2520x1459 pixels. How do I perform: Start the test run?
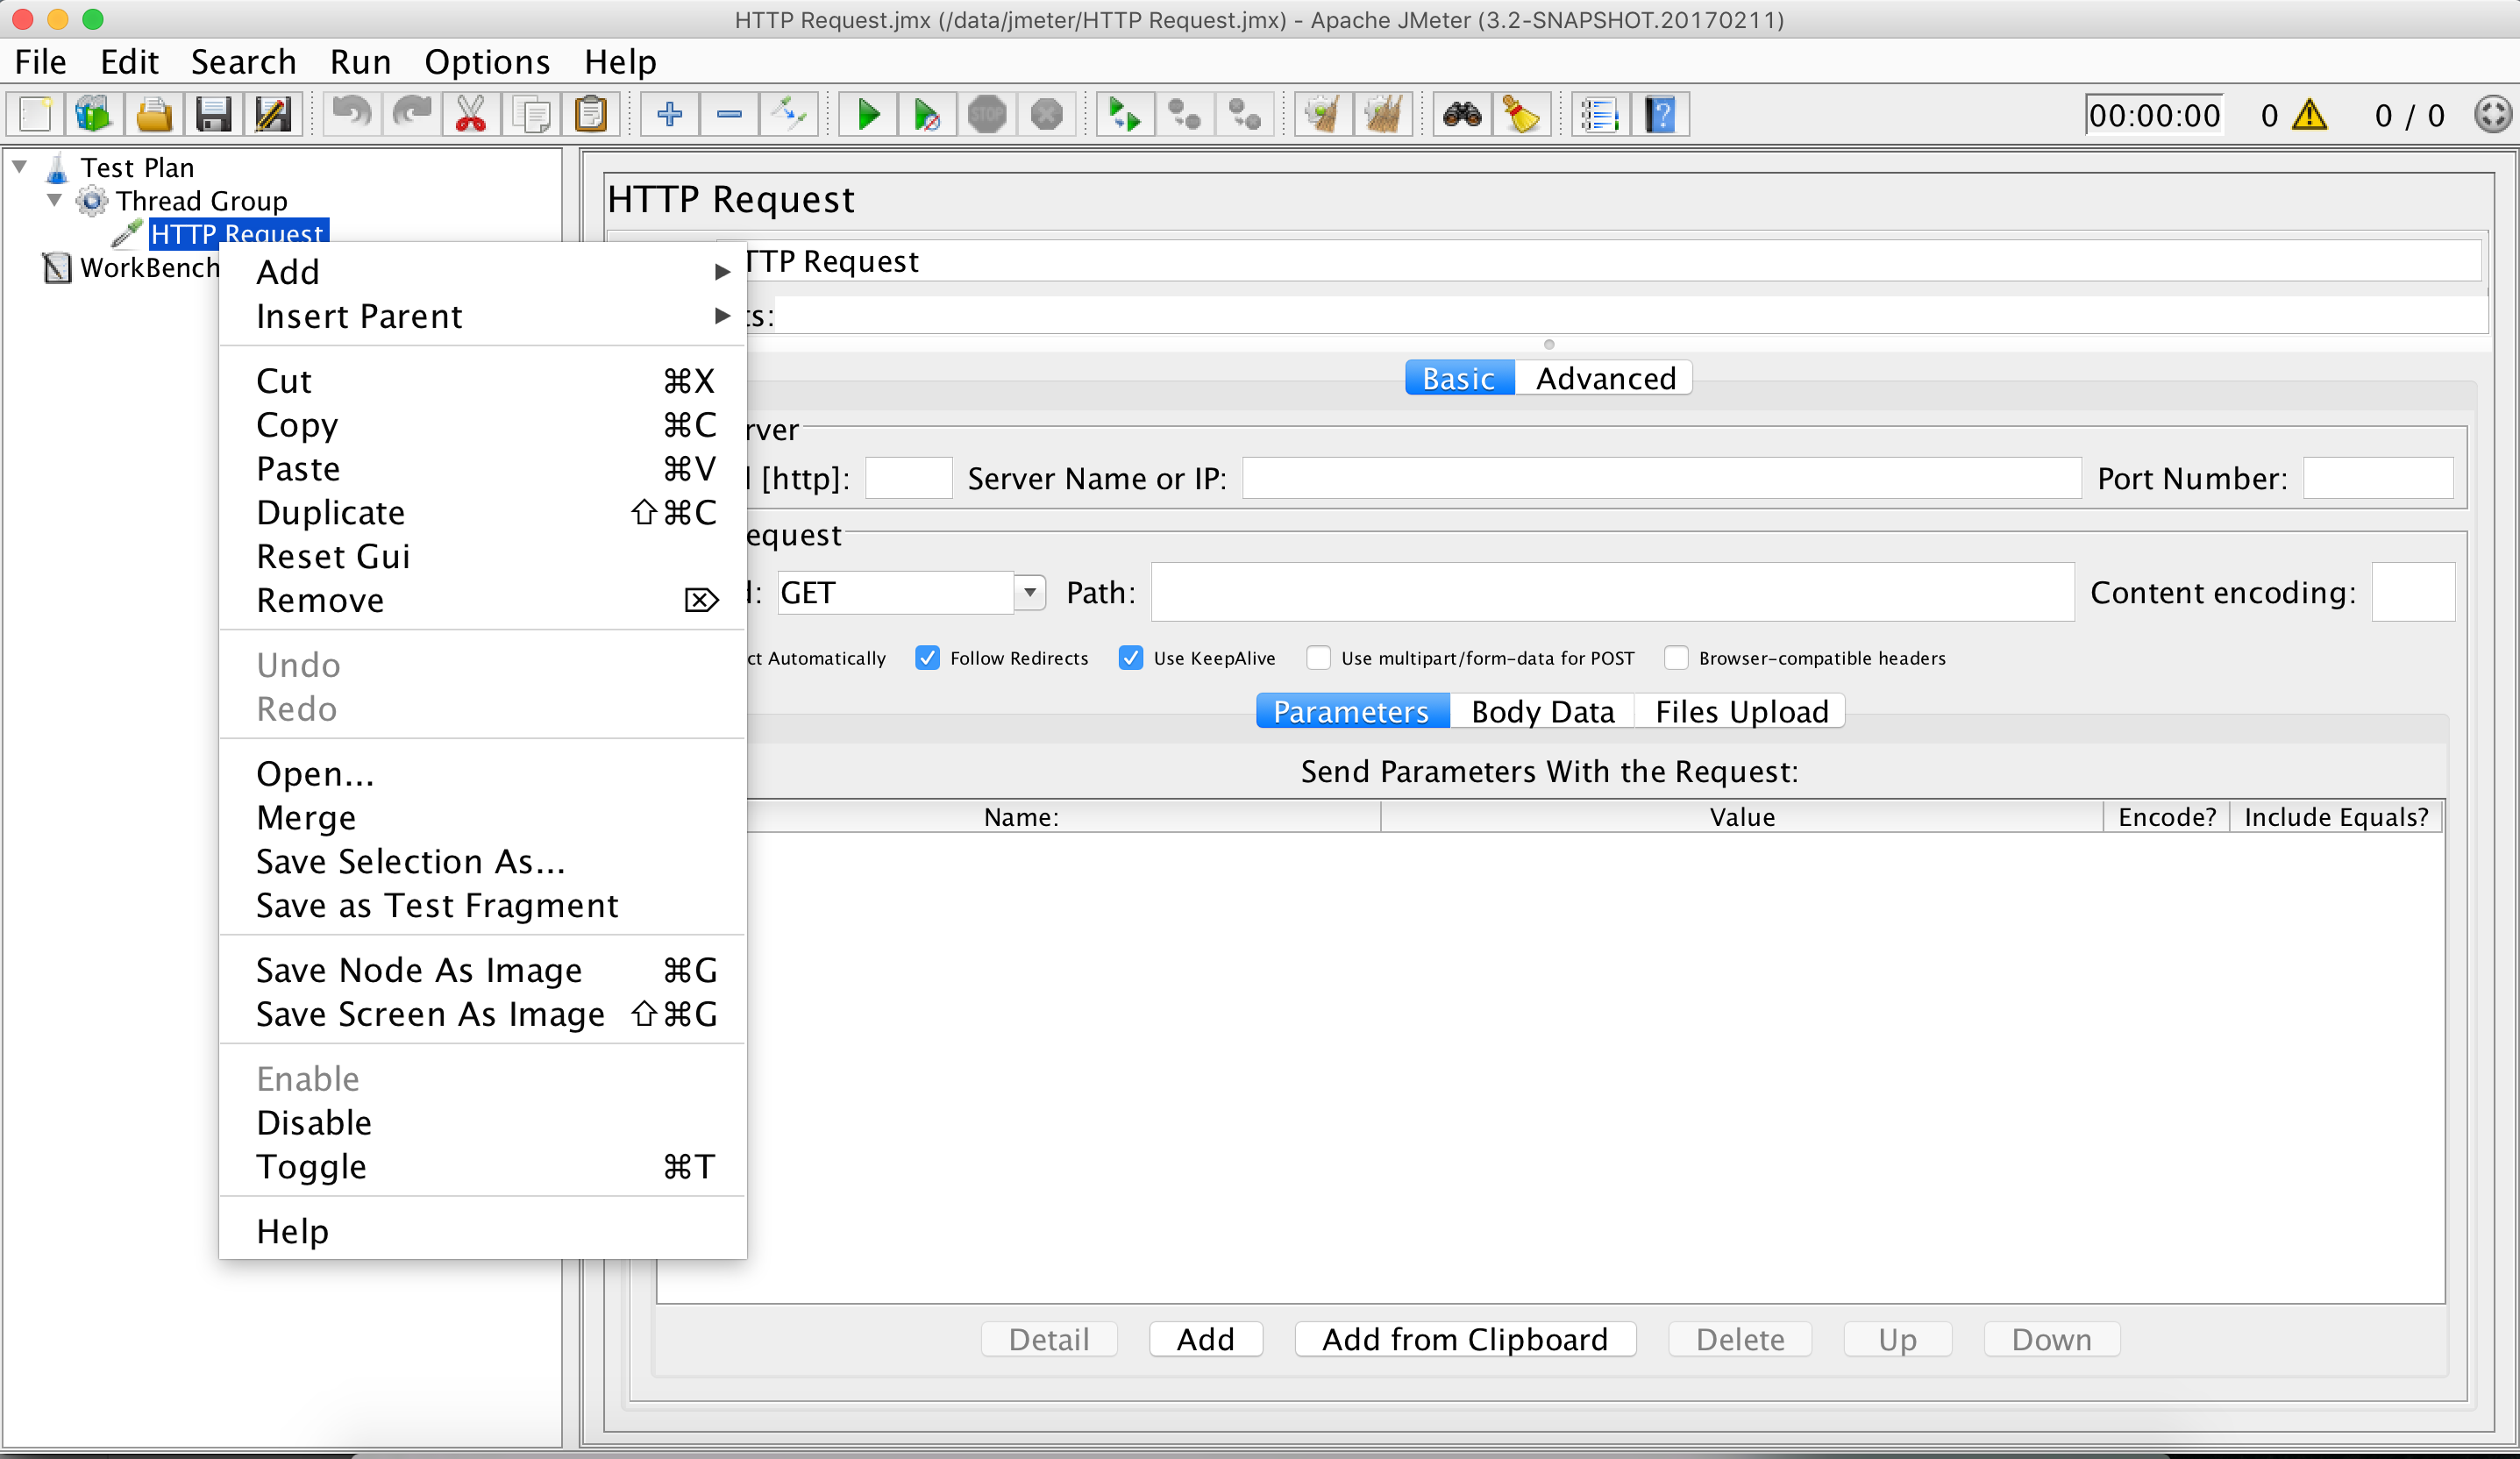867,113
